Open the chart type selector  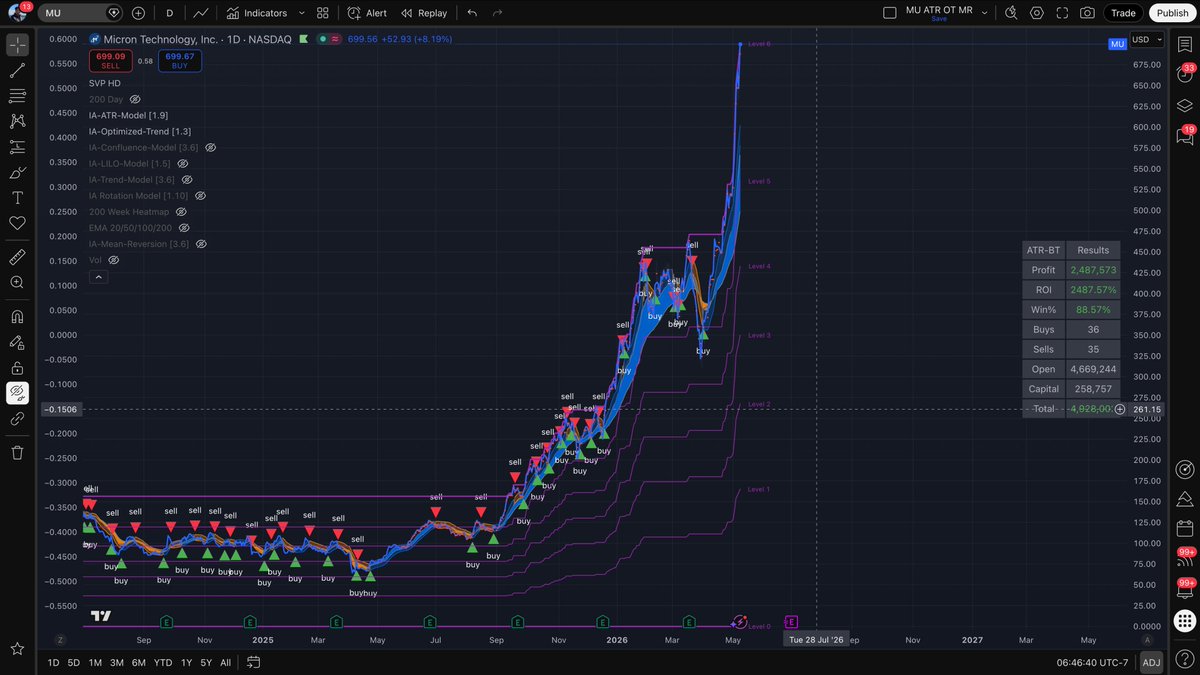[201, 13]
